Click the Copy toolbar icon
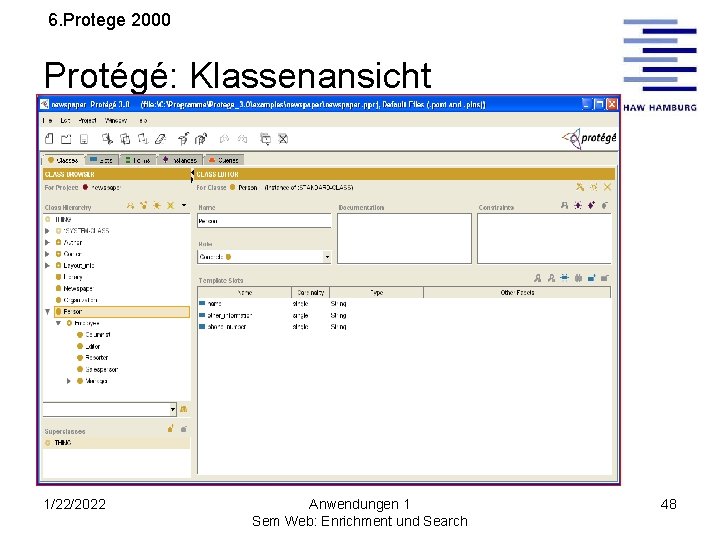720x540 pixels. coord(125,139)
